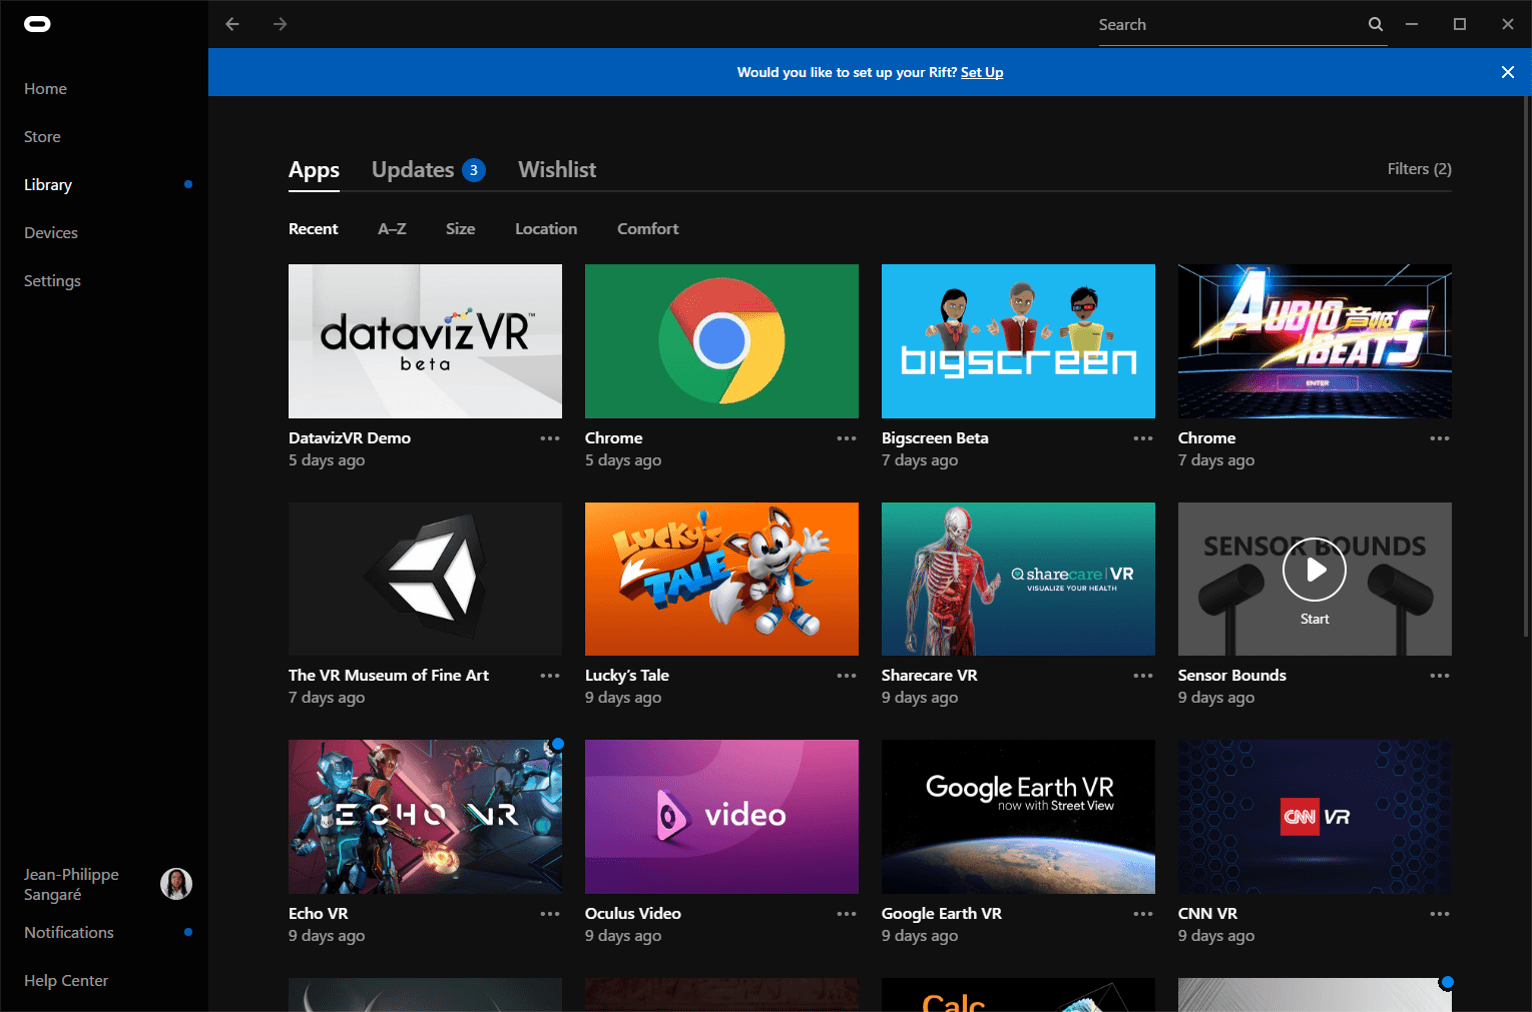Go forward with the right arrow

[280, 24]
